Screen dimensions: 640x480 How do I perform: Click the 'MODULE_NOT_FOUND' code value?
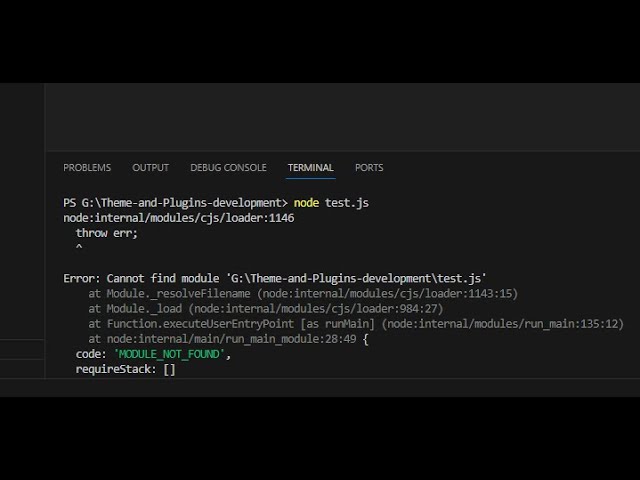coord(169,354)
